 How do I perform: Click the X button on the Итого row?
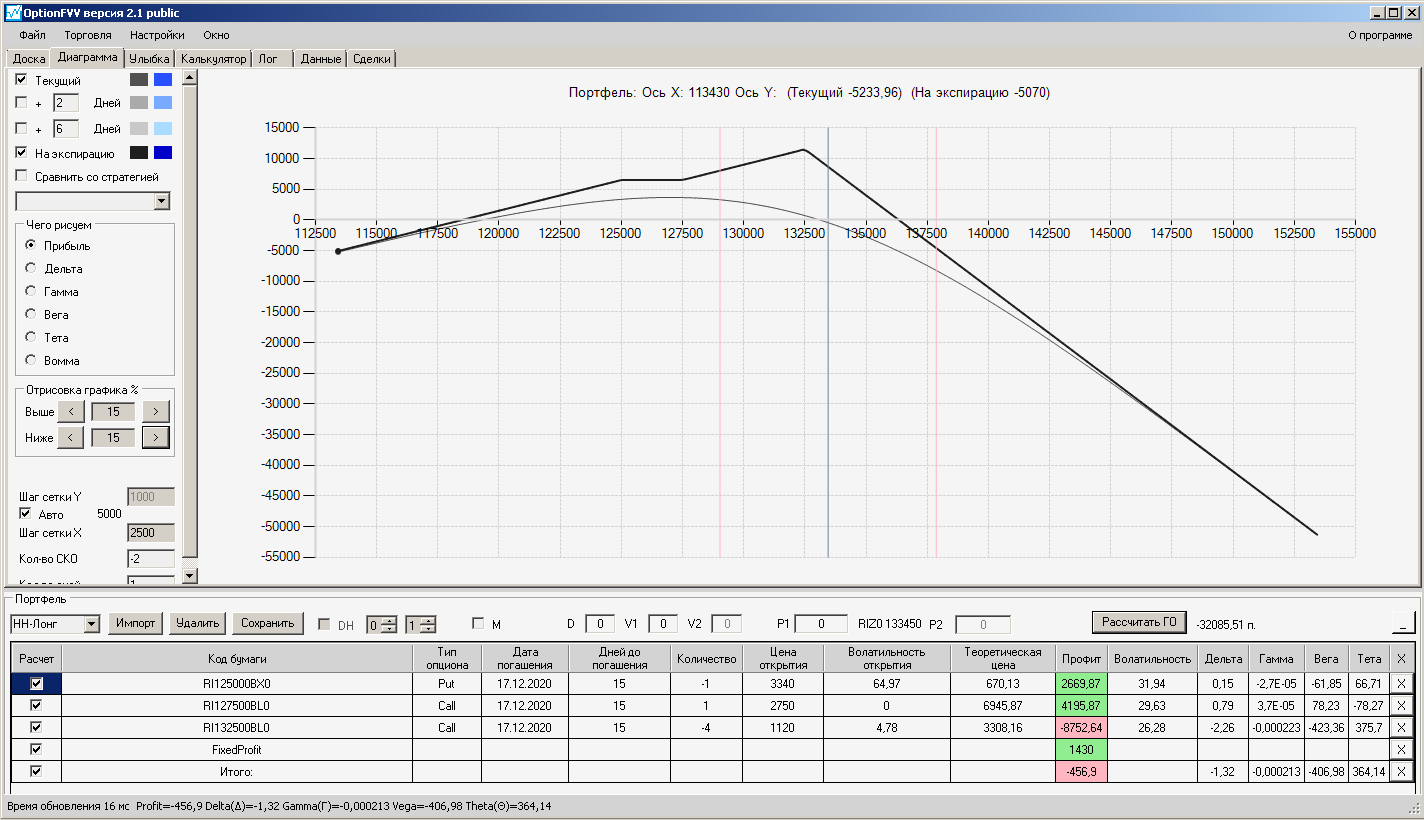[x=1401, y=771]
